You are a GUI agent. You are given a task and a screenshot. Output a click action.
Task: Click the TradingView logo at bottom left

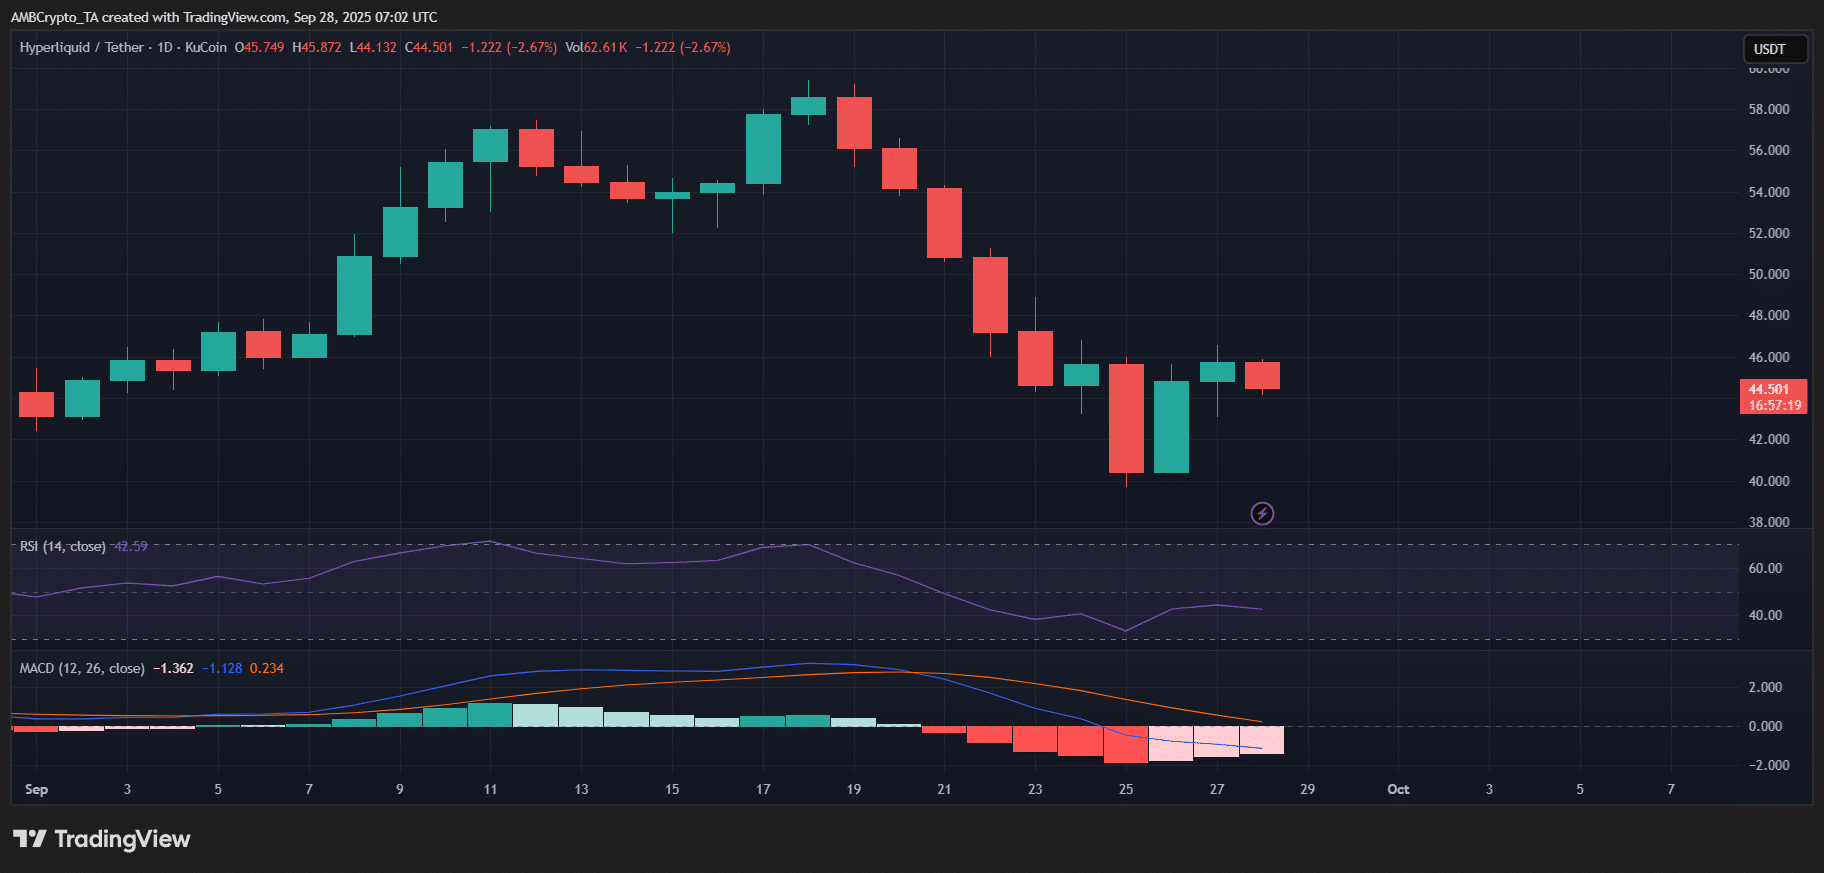coord(101,839)
